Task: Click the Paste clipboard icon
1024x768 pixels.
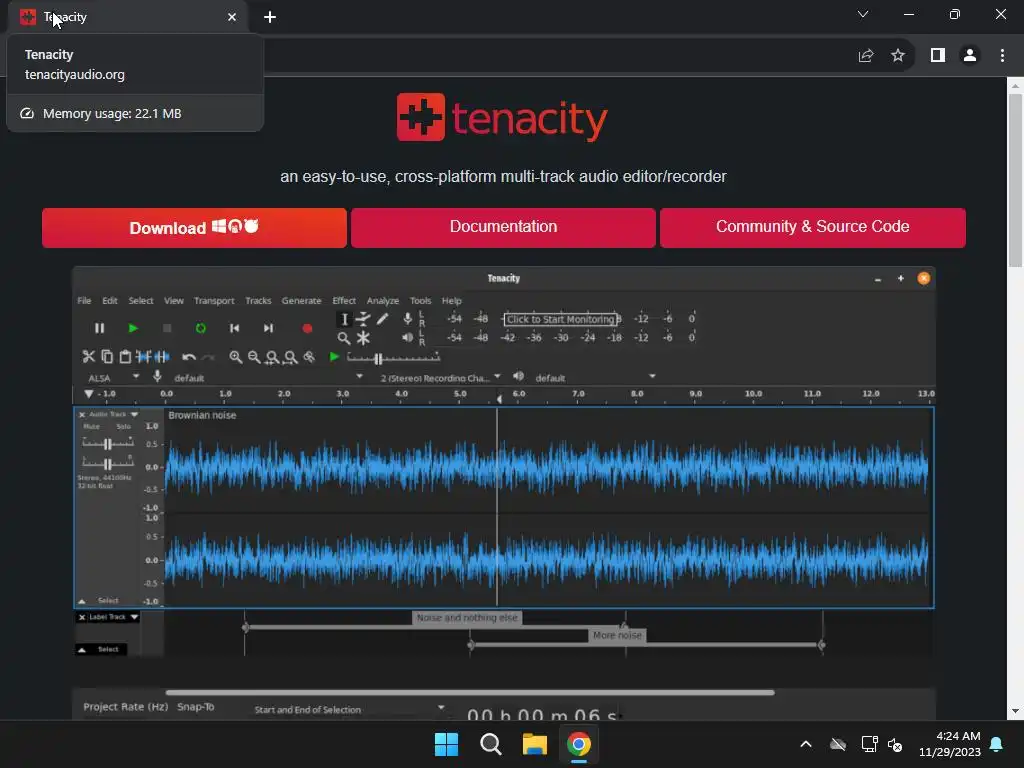Action: click(125, 357)
